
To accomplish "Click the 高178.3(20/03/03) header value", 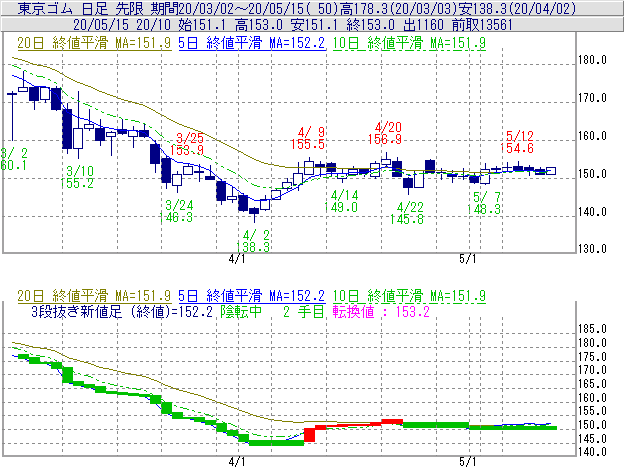I will pyautogui.click(x=398, y=8).
